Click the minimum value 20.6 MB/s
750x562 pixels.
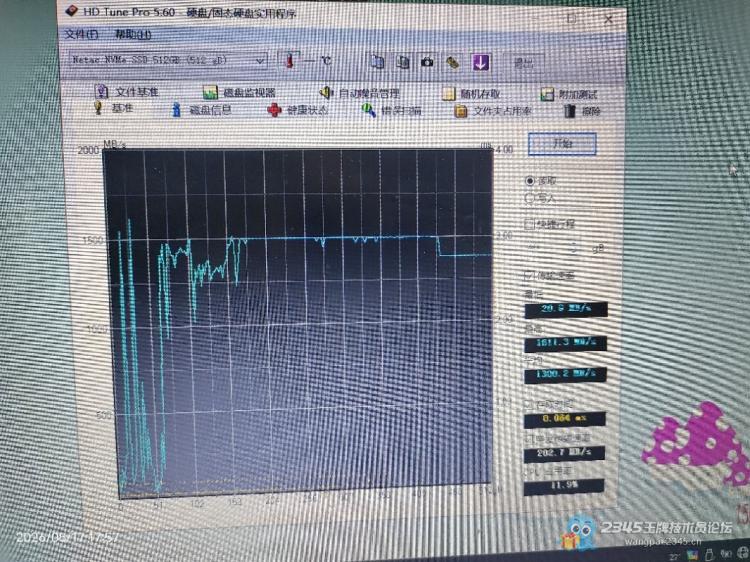click(x=566, y=309)
